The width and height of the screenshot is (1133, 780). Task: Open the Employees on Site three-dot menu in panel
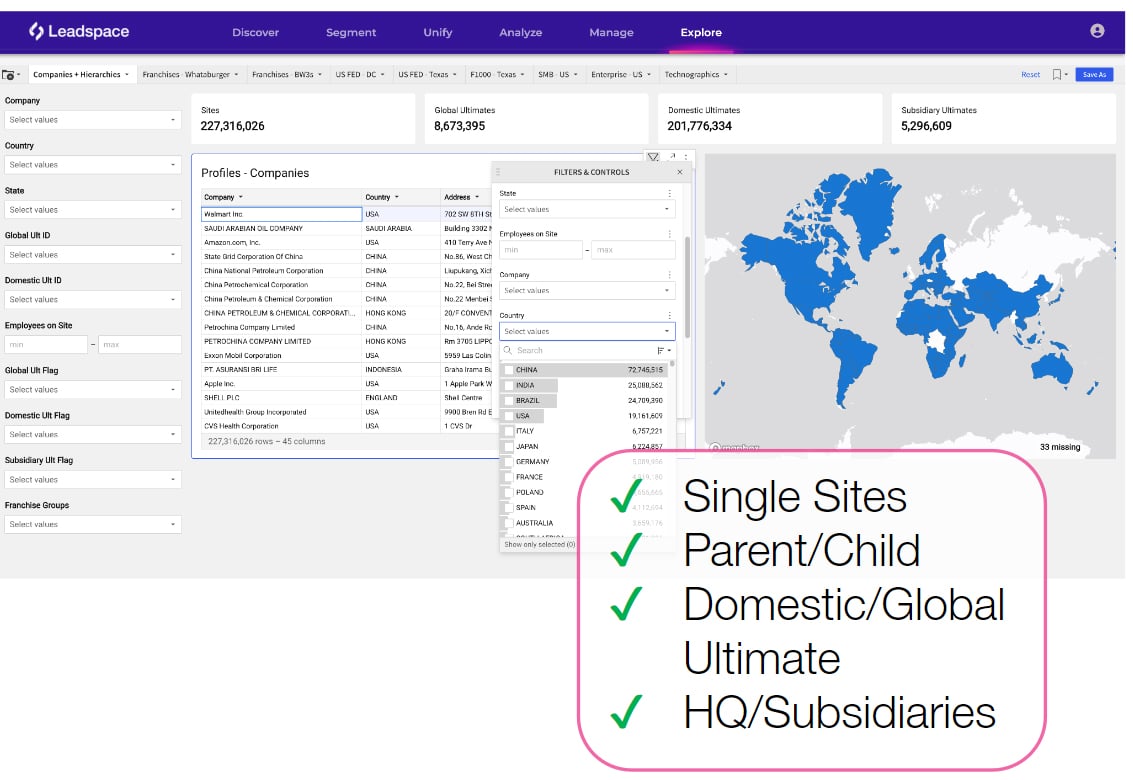pos(669,233)
